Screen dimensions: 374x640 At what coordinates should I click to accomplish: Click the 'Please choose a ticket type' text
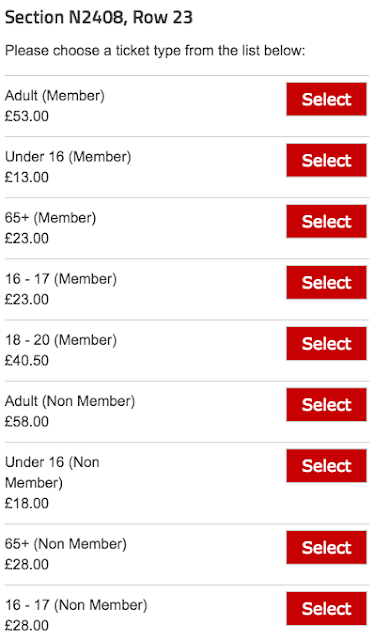[x=155, y=51]
